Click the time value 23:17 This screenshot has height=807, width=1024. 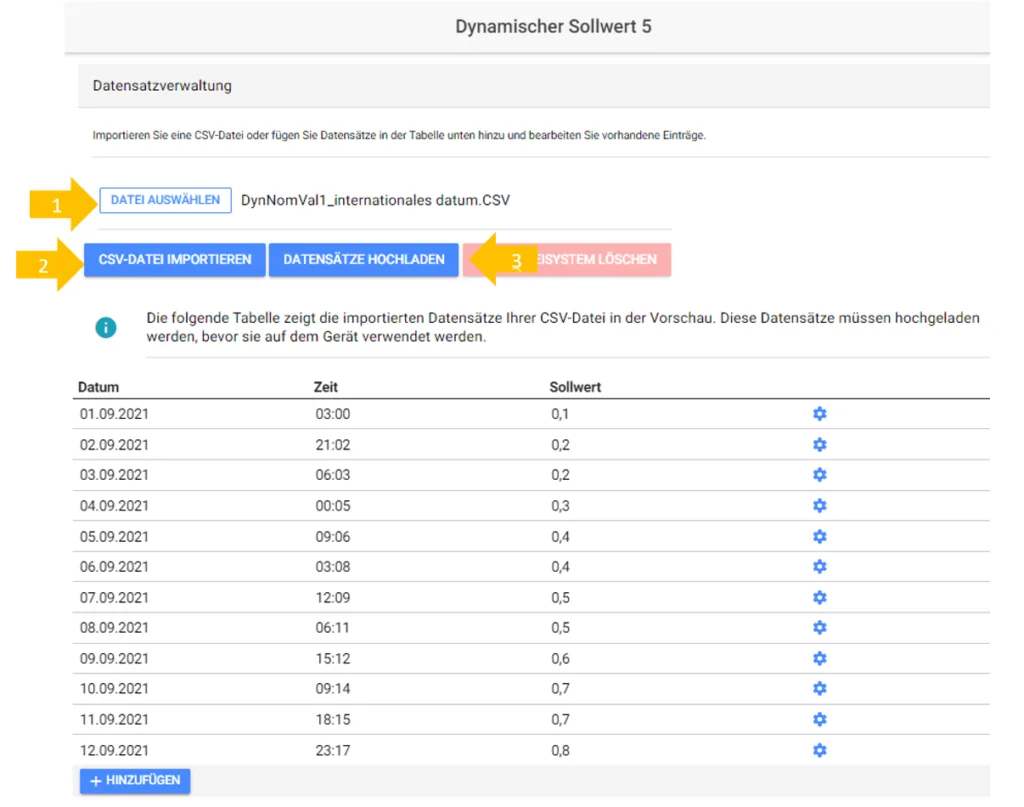pyautogui.click(x=333, y=750)
